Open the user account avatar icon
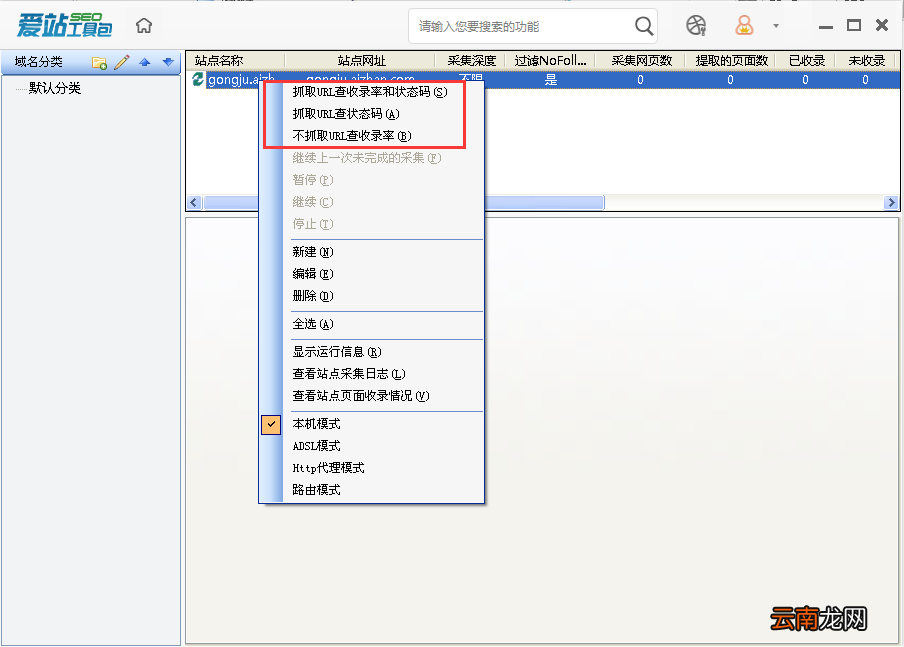Screen dimensions: 904x647 [744, 25]
